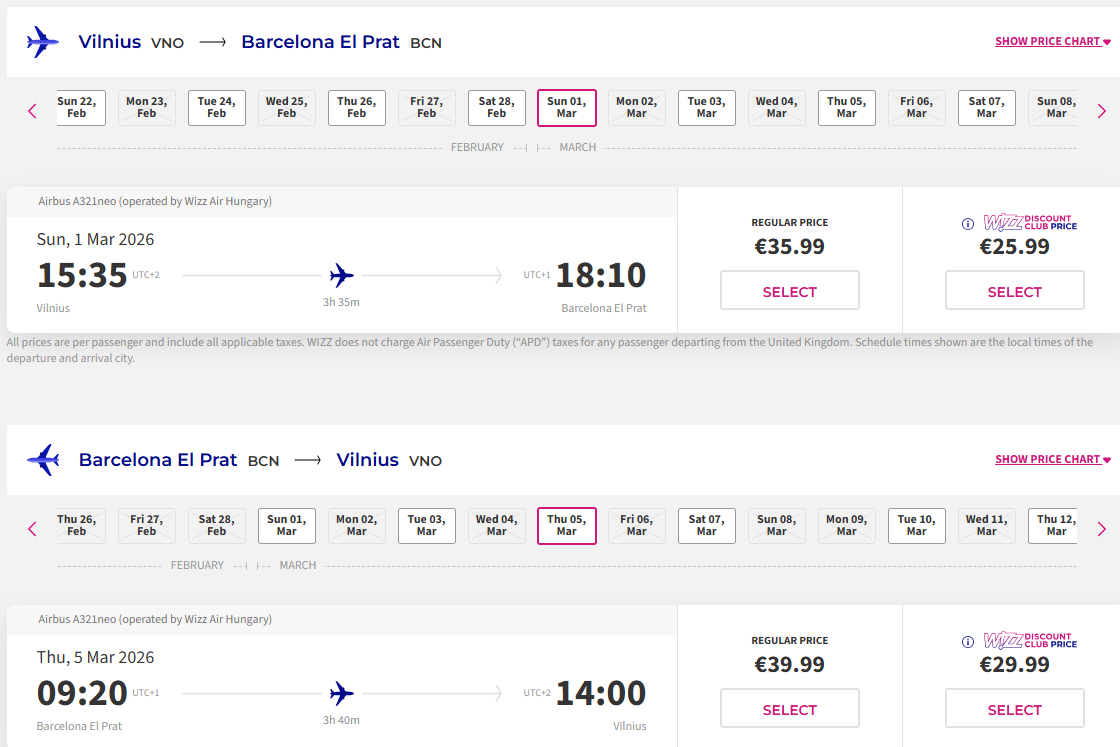Viewport: 1120px width, 747px height.
Task: Choose return date Sun 01, Mar
Action: point(287,526)
